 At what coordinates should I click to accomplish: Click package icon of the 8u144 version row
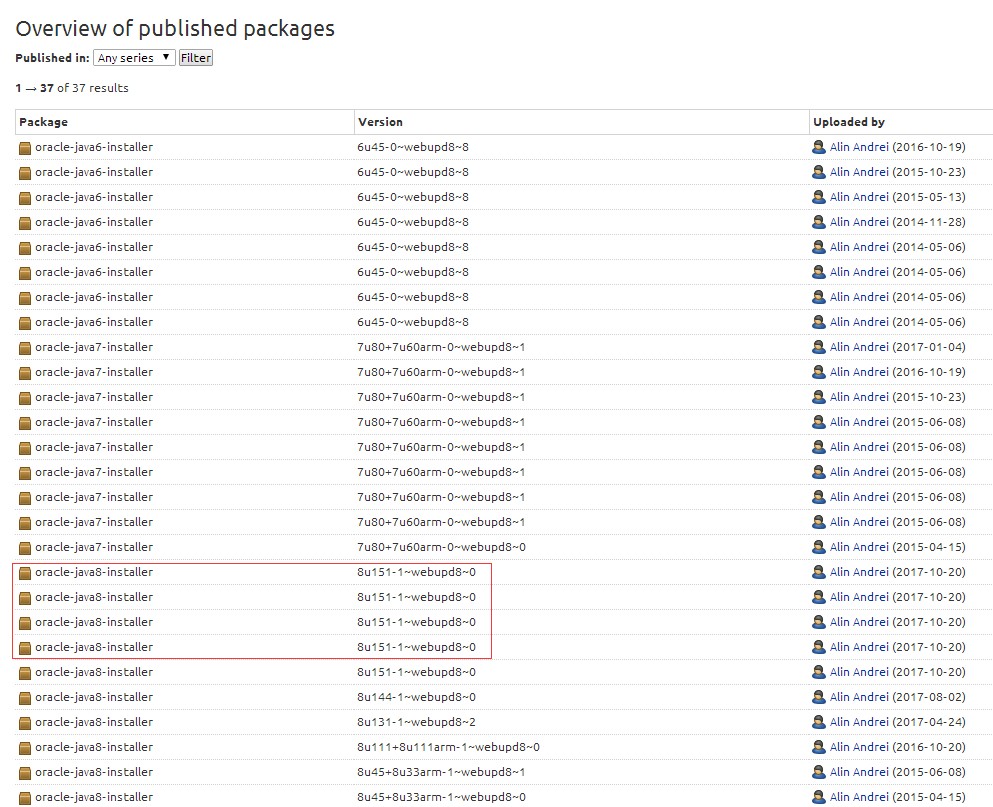pos(25,699)
